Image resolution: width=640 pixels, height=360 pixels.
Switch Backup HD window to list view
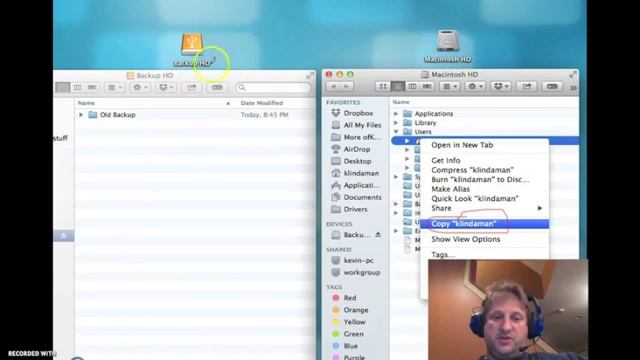coord(62,87)
